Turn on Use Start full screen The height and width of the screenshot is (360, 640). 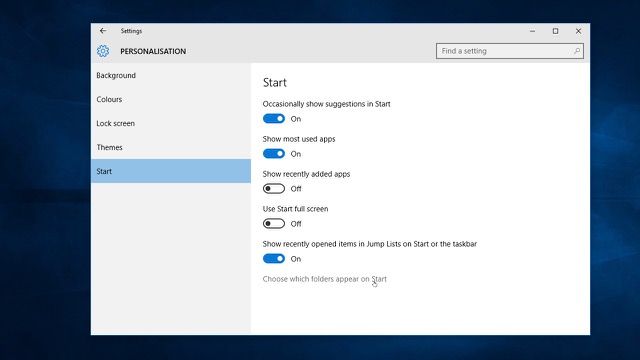coord(274,224)
